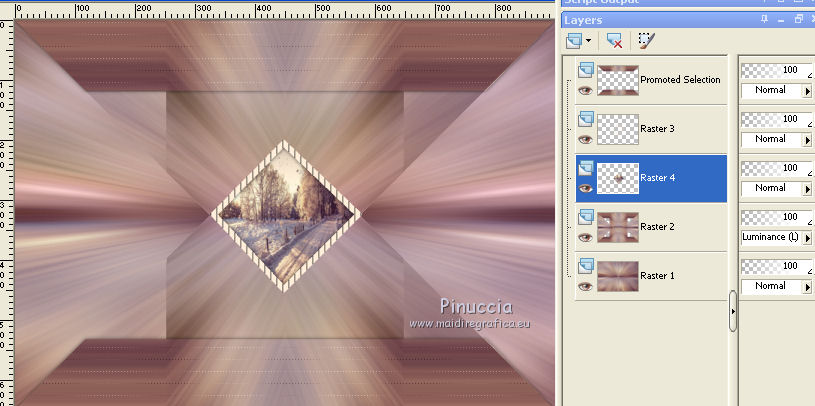Click the Delete Layer icon
This screenshot has width=815, height=406.
click(614, 41)
